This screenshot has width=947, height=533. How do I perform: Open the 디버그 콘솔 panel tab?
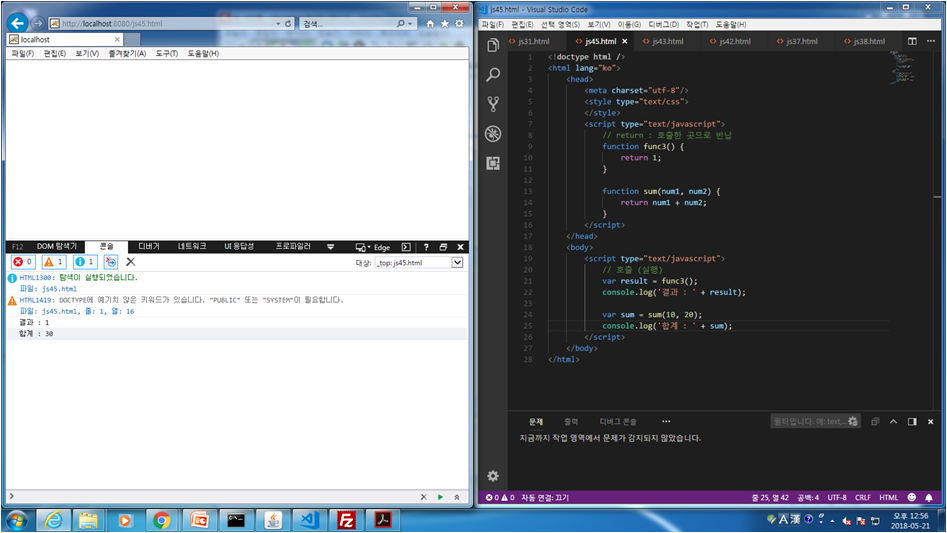point(618,421)
